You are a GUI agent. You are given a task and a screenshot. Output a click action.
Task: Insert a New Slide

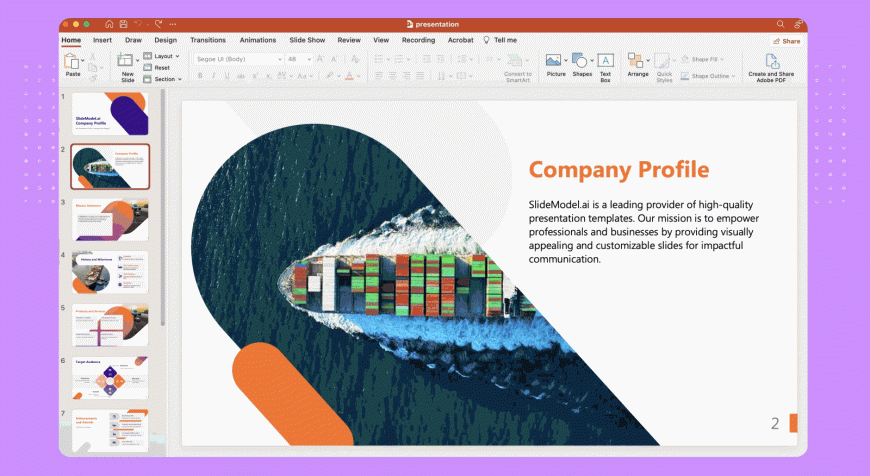[x=127, y=62]
